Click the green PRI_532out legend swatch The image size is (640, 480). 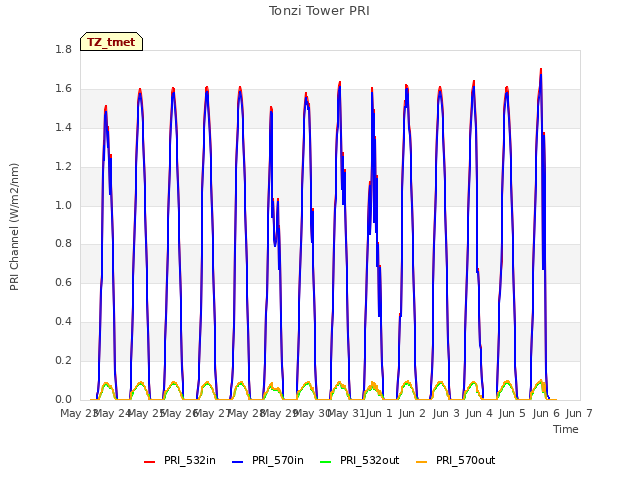[326, 462]
